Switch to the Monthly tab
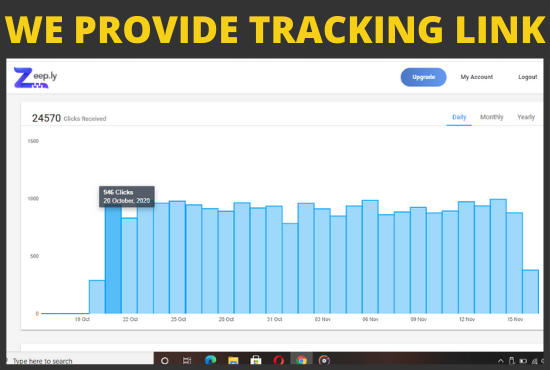The height and width of the screenshot is (370, 550). (x=491, y=117)
